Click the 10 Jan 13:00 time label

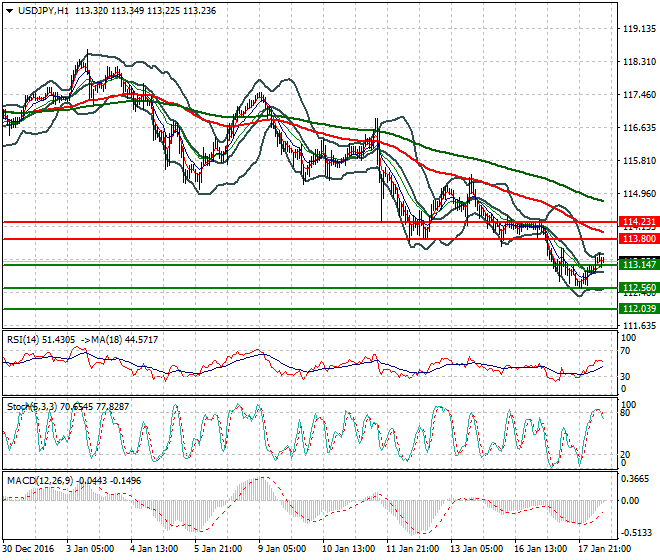tap(349, 549)
